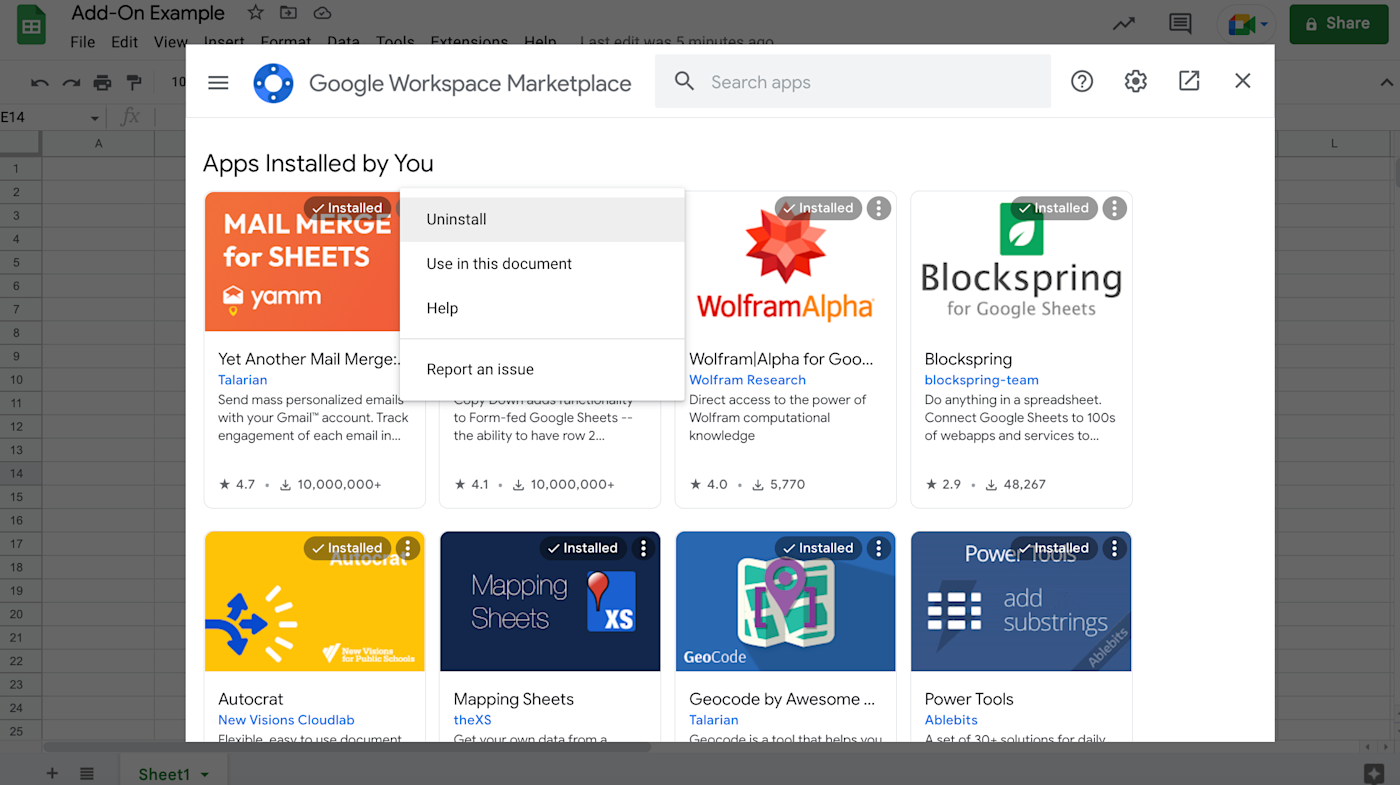
Task: Check the cloud save status icon
Action: coord(322,13)
